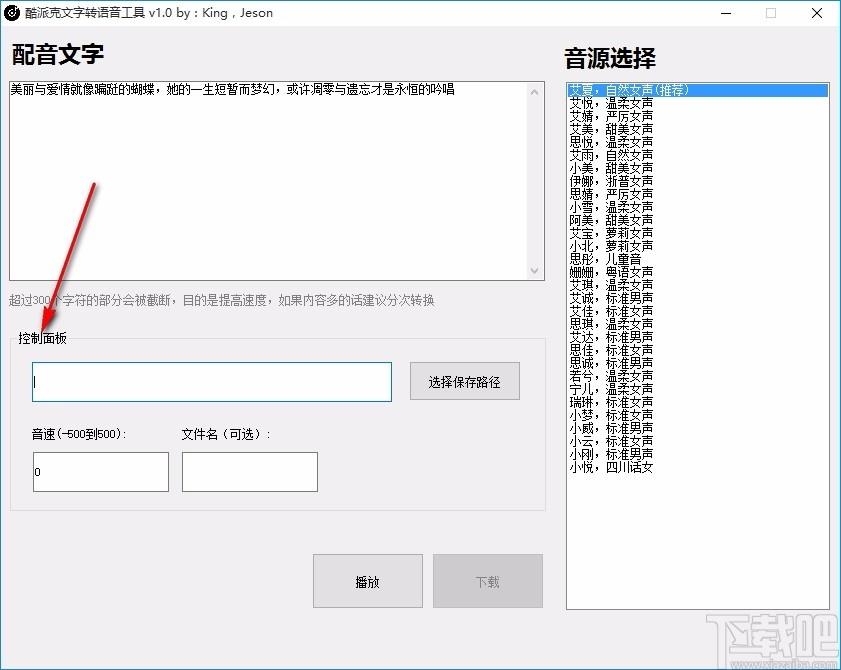Focus the save path input field
The height and width of the screenshot is (670, 841).
pos(212,382)
